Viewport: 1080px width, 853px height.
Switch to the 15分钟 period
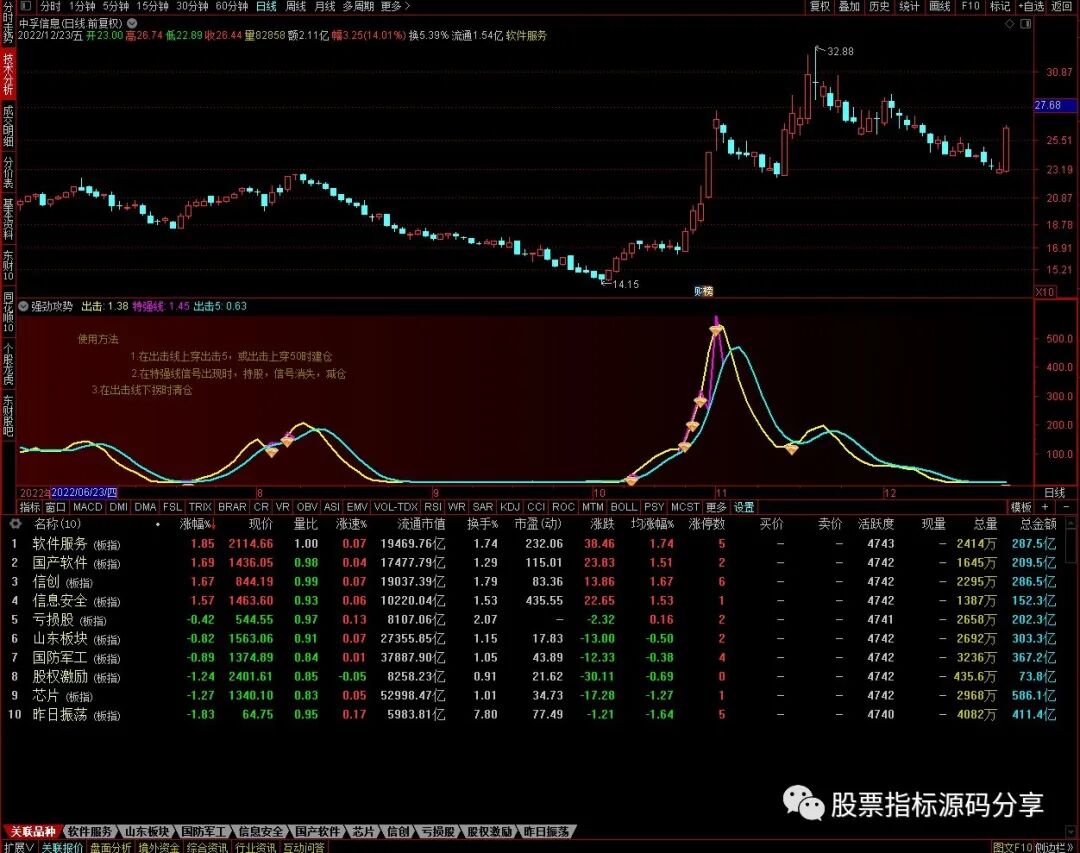pyautogui.click(x=152, y=6)
